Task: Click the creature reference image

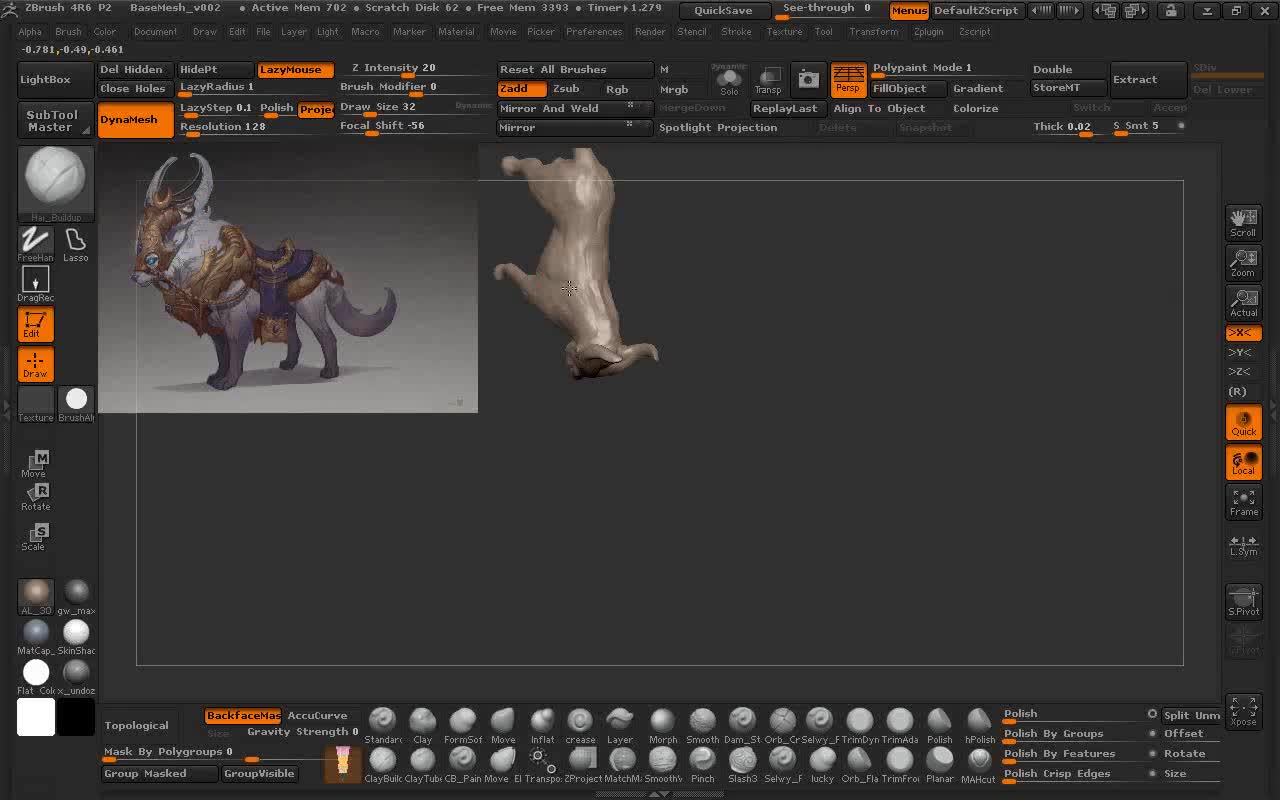Action: (288, 280)
